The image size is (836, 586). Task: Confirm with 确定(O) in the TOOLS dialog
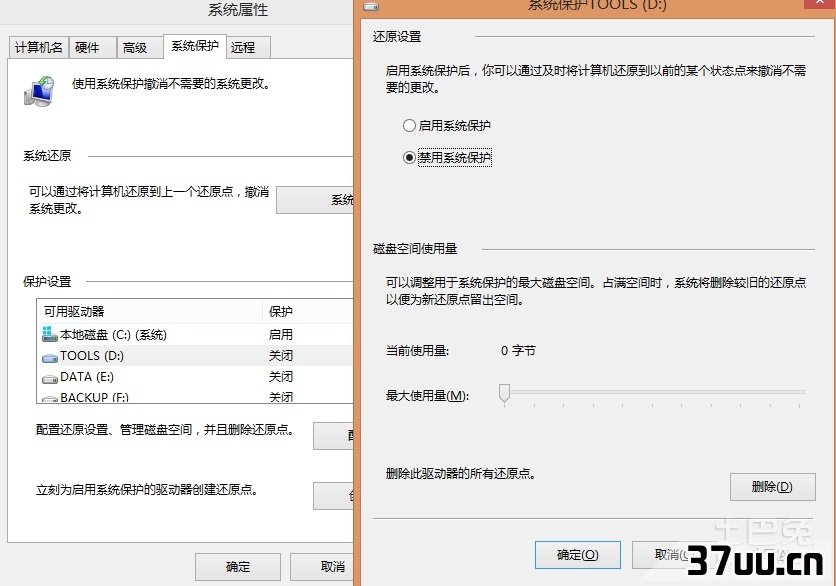(x=577, y=555)
